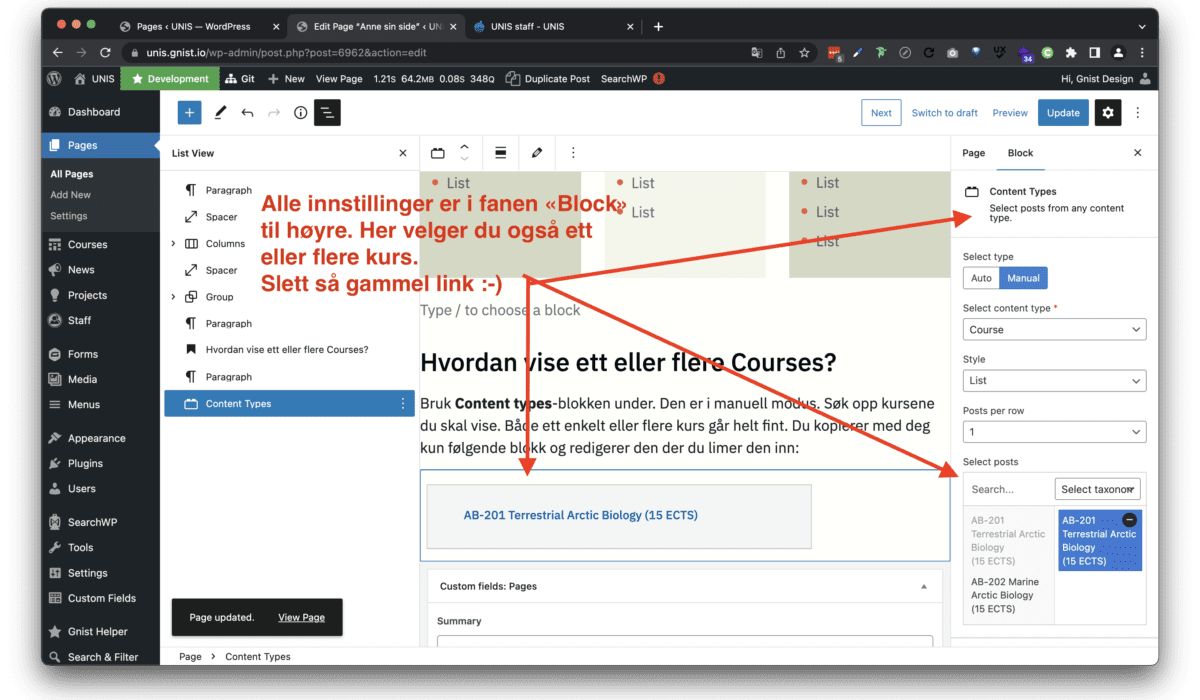1200x700 pixels.
Task: Open the details info icon
Action: 300,113
